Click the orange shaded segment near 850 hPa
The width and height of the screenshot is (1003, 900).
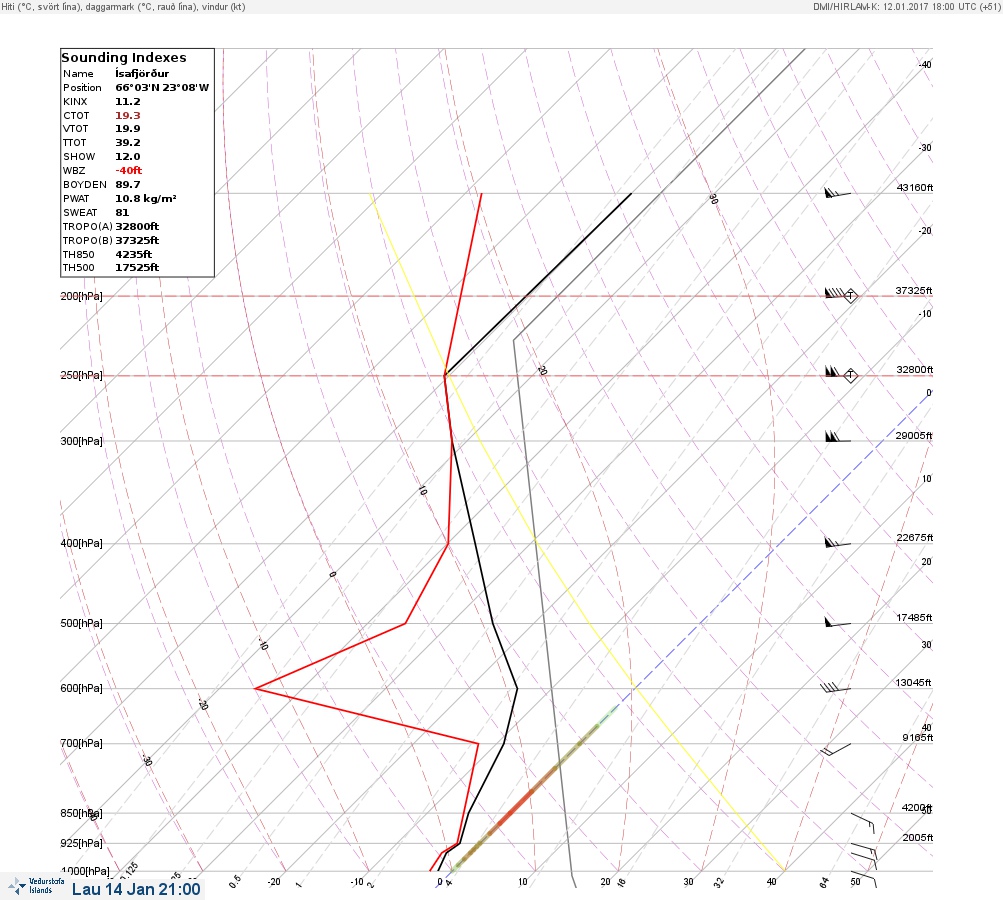[515, 807]
